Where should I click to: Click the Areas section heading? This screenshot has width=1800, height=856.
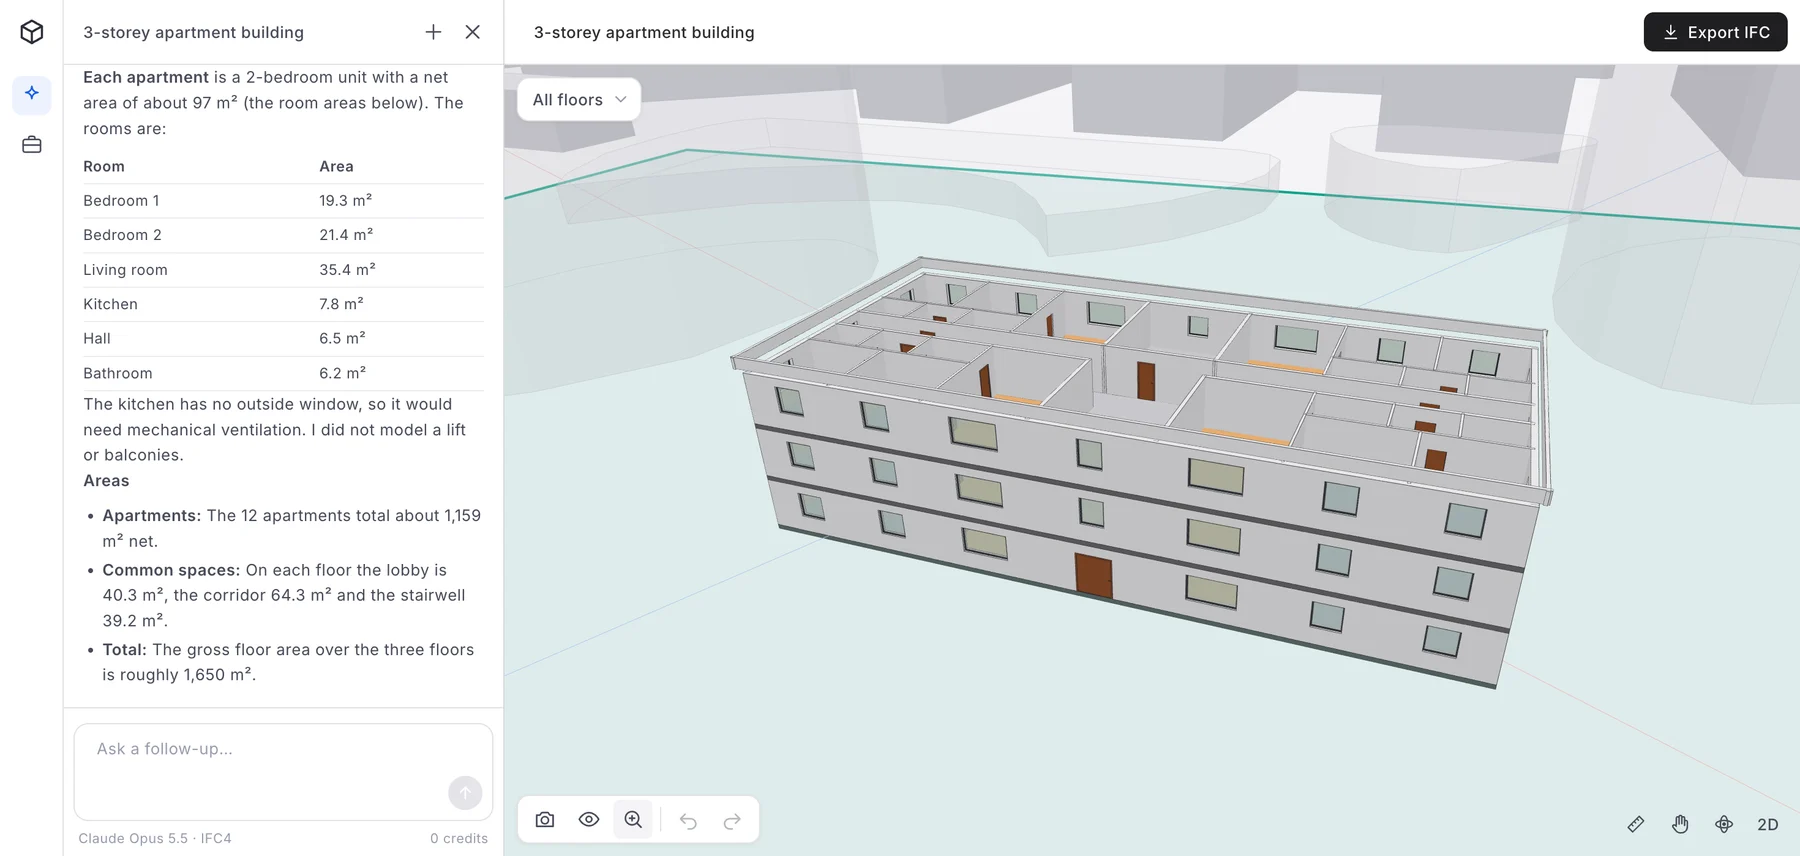click(x=106, y=481)
